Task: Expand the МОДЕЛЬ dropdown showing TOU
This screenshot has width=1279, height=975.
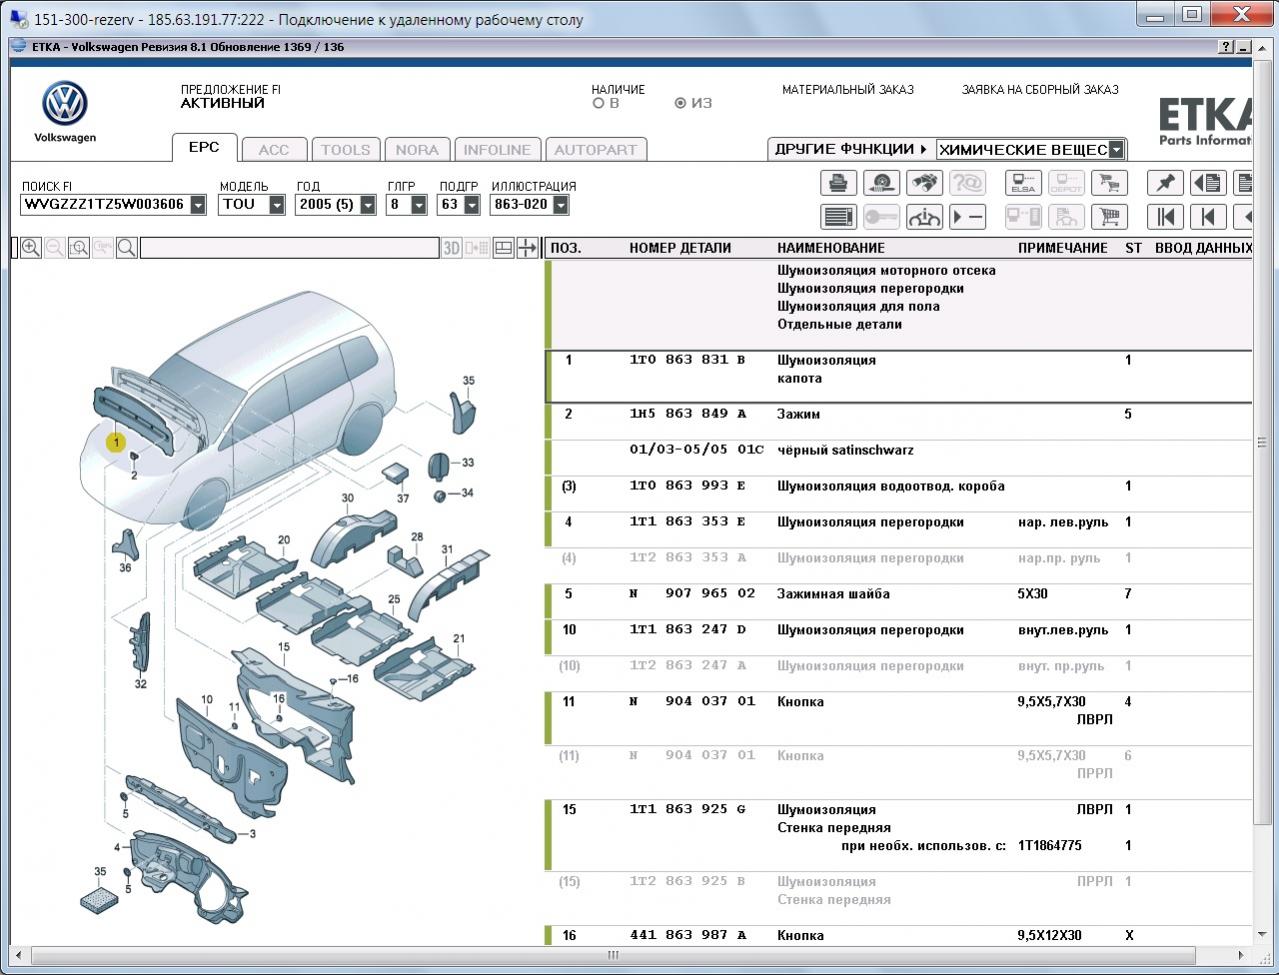Action: (277, 205)
